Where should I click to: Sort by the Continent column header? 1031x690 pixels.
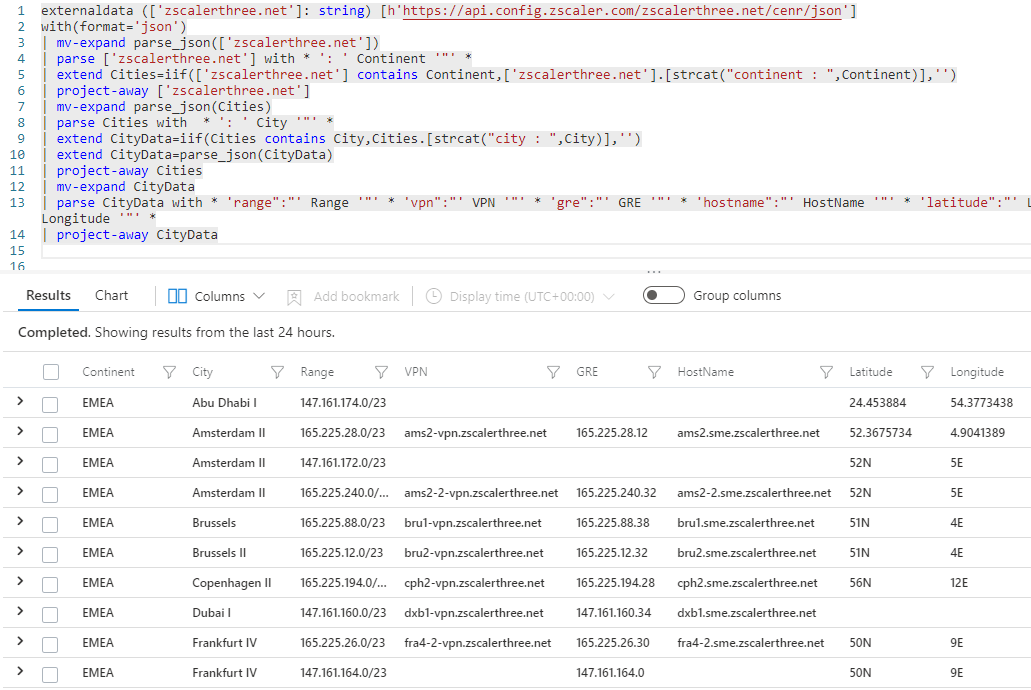coord(108,372)
